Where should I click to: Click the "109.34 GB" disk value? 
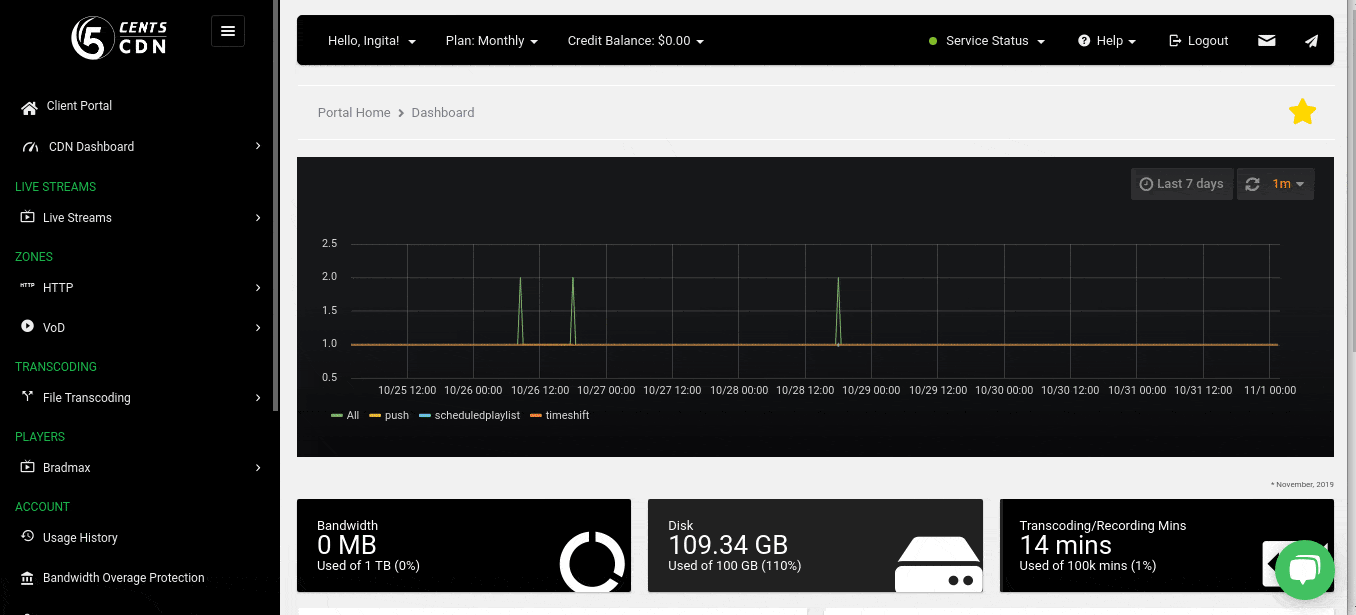click(728, 545)
